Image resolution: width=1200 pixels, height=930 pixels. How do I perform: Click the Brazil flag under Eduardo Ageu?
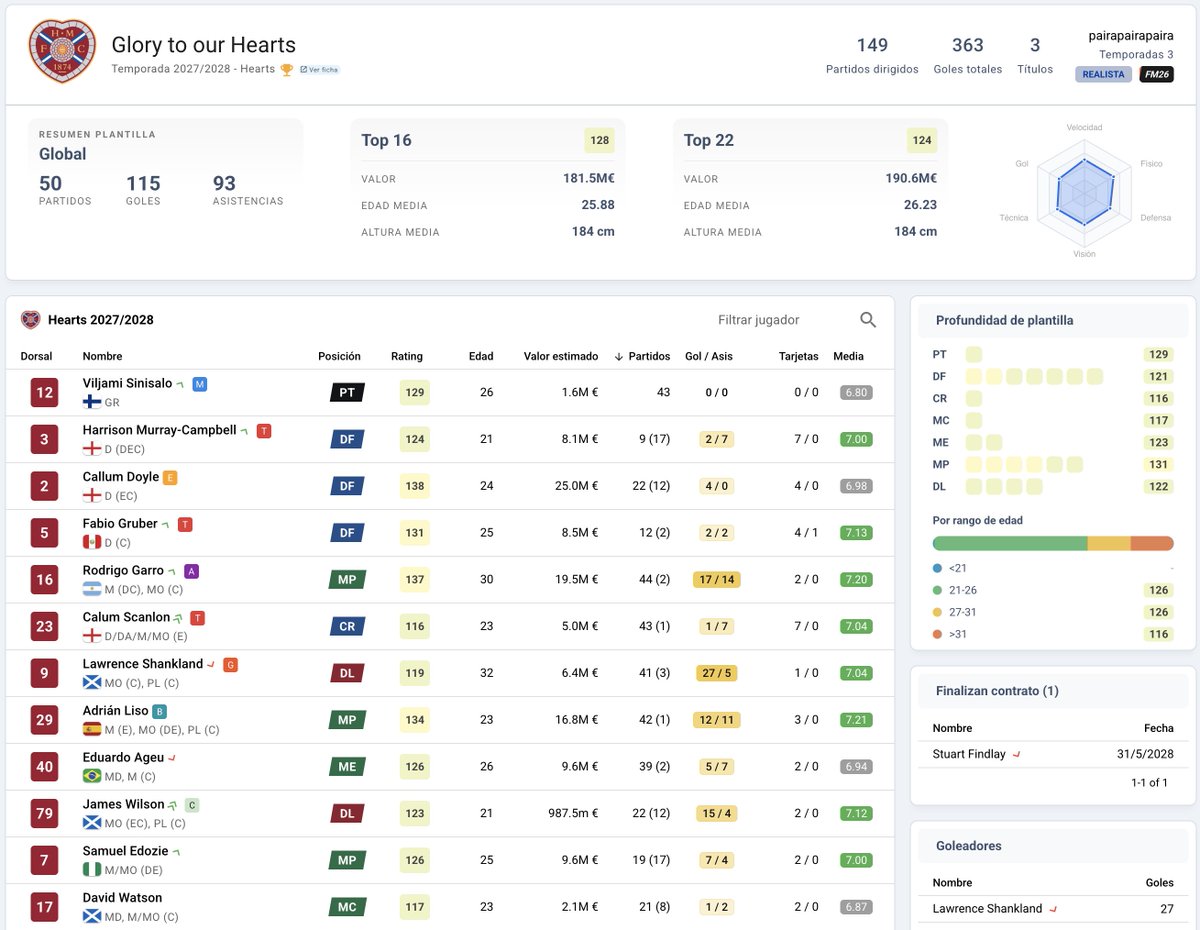92,776
